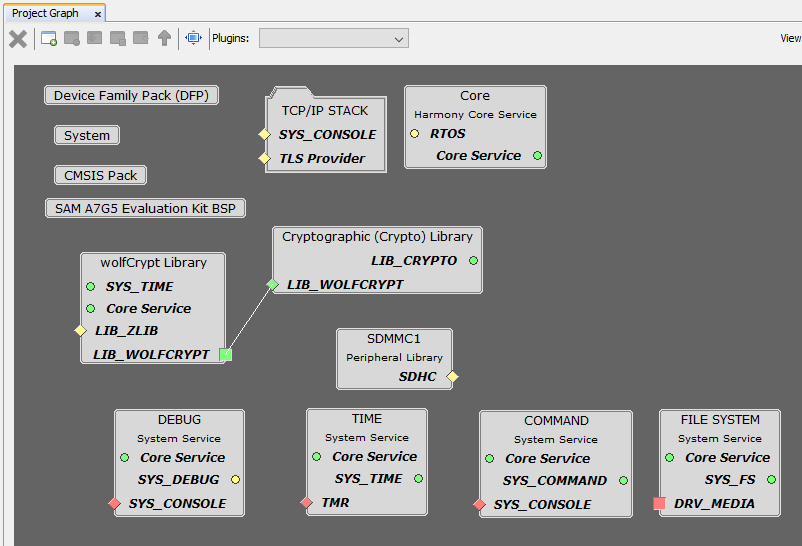The height and width of the screenshot is (546, 802).
Task: Click the center view toolbar icon
Action: (x=193, y=38)
